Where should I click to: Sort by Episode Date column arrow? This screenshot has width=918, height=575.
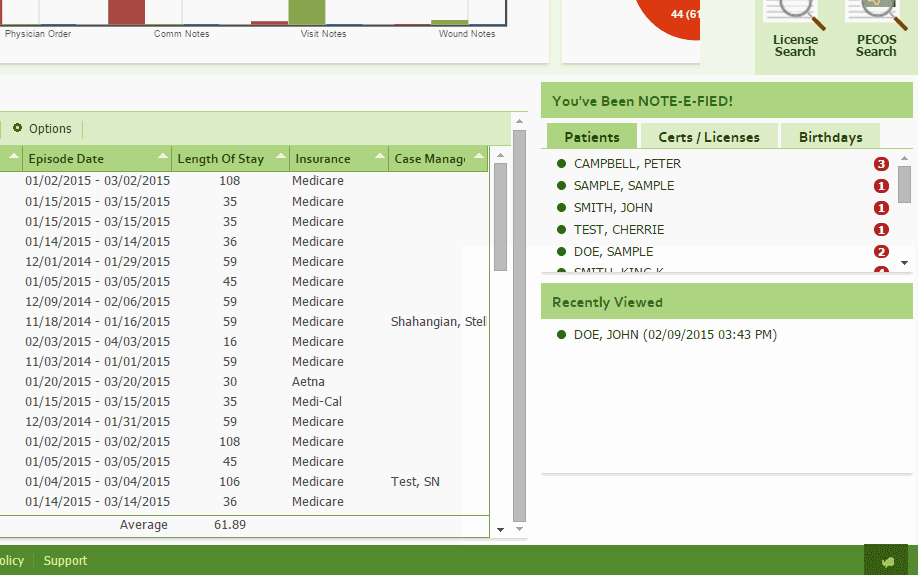163,158
